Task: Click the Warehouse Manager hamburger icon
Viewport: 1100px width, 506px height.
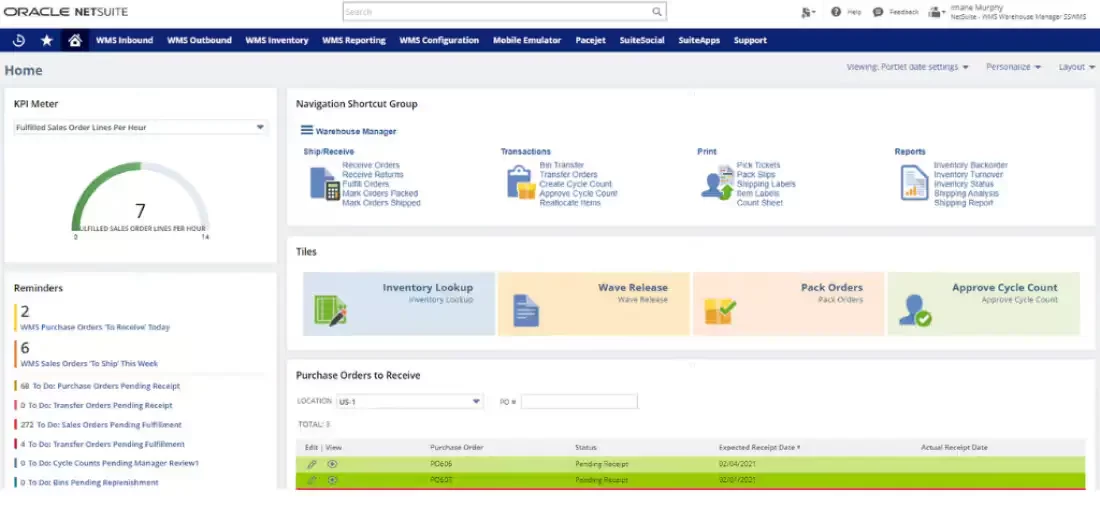Action: [x=307, y=130]
